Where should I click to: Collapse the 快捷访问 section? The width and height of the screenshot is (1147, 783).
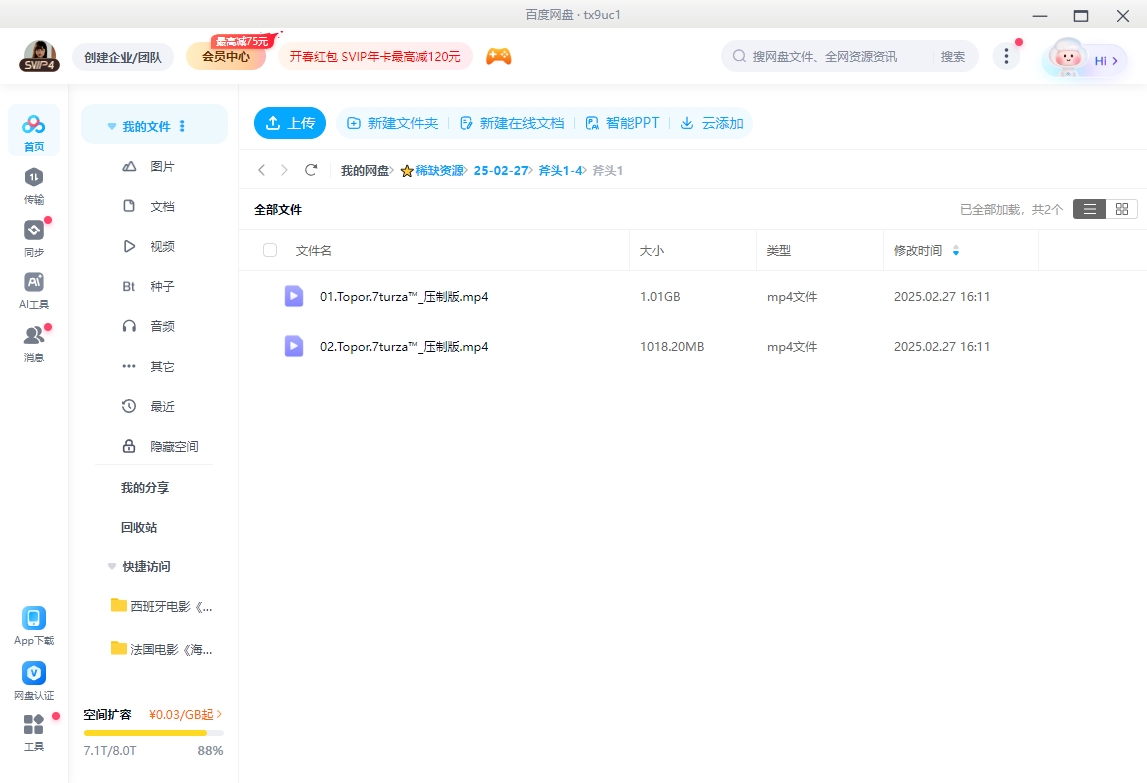tap(111, 566)
